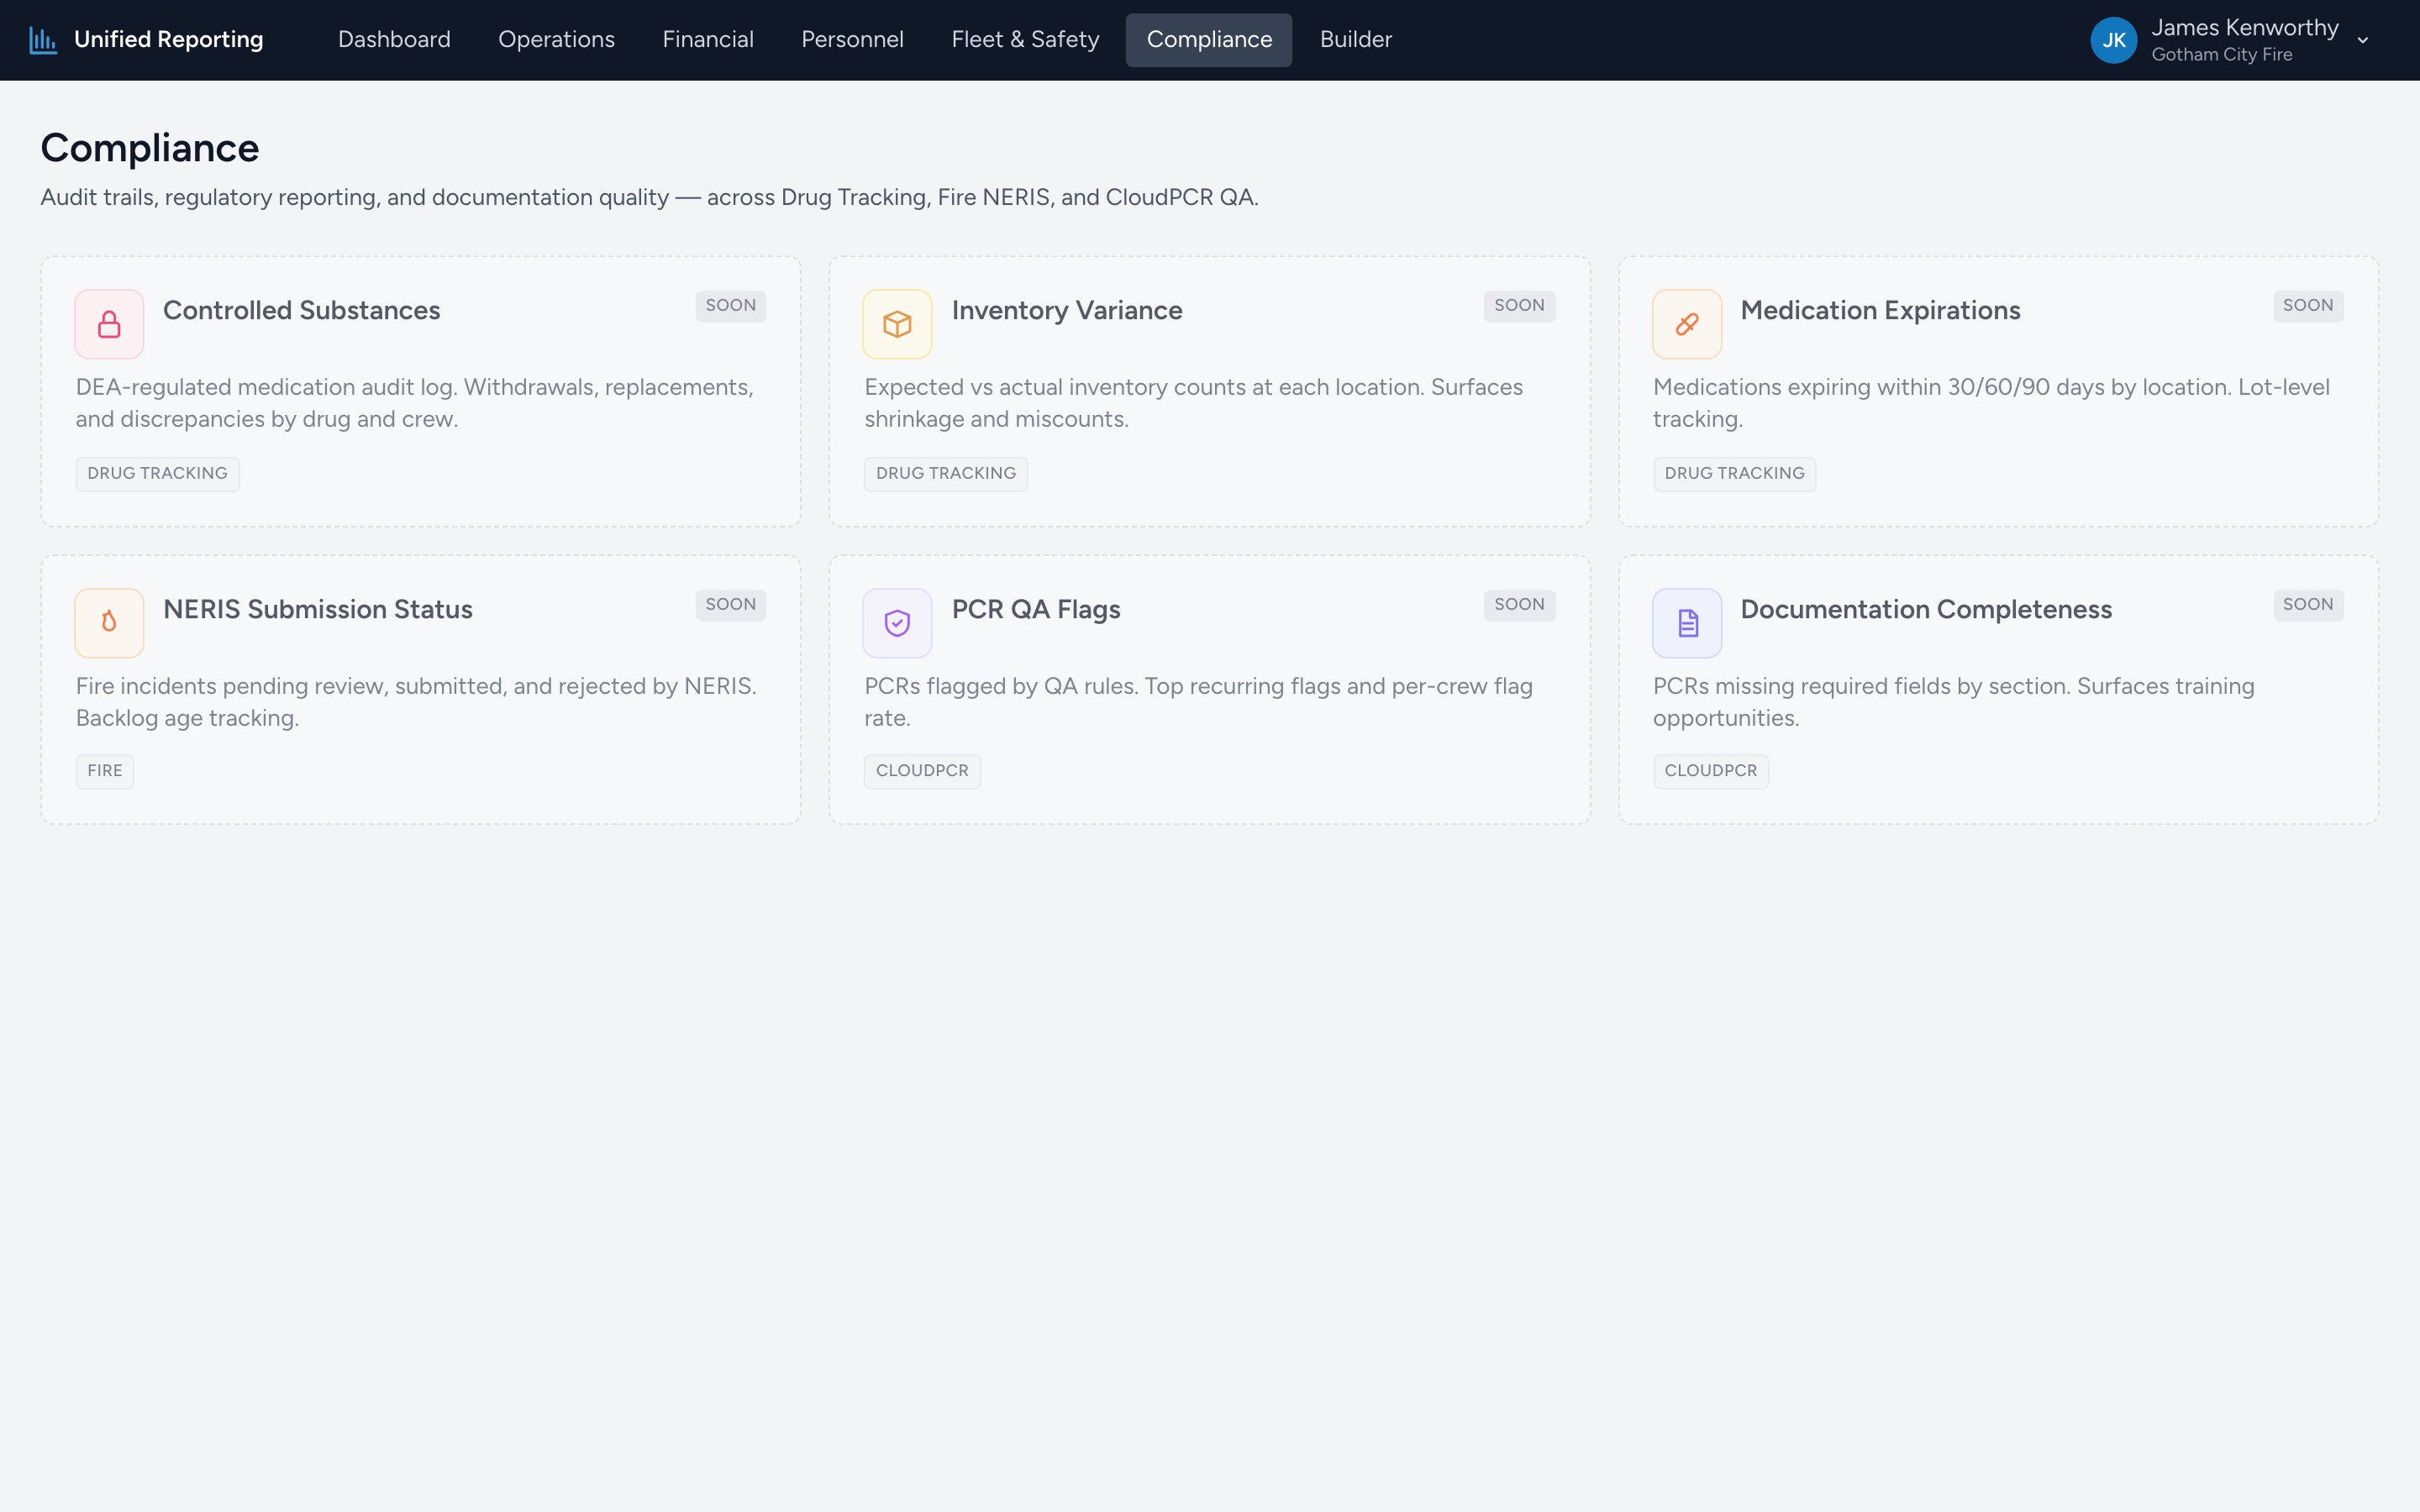Click DRUG TRACKING tag on Medication Expirations card
The height and width of the screenshot is (1512, 2420).
coord(1734,474)
